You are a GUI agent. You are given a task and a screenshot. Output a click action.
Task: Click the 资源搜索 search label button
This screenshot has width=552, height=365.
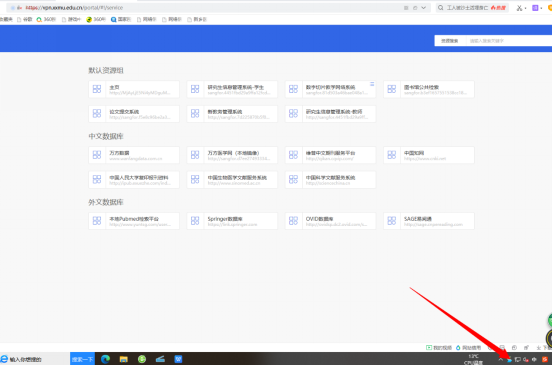point(450,41)
